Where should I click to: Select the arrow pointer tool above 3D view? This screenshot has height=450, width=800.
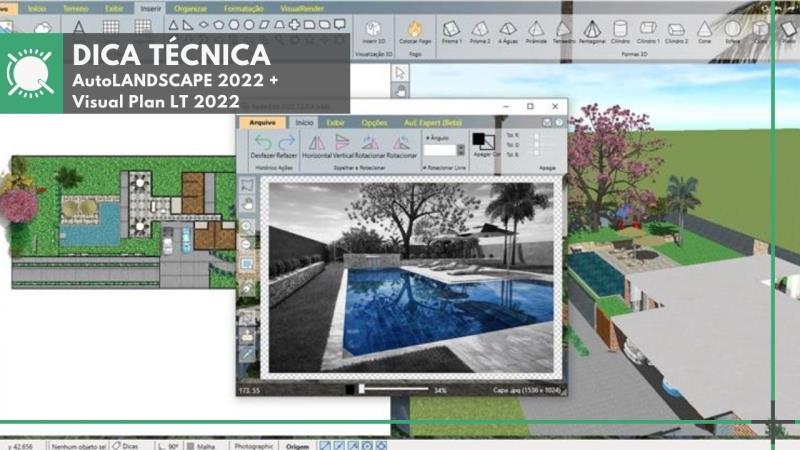400,73
